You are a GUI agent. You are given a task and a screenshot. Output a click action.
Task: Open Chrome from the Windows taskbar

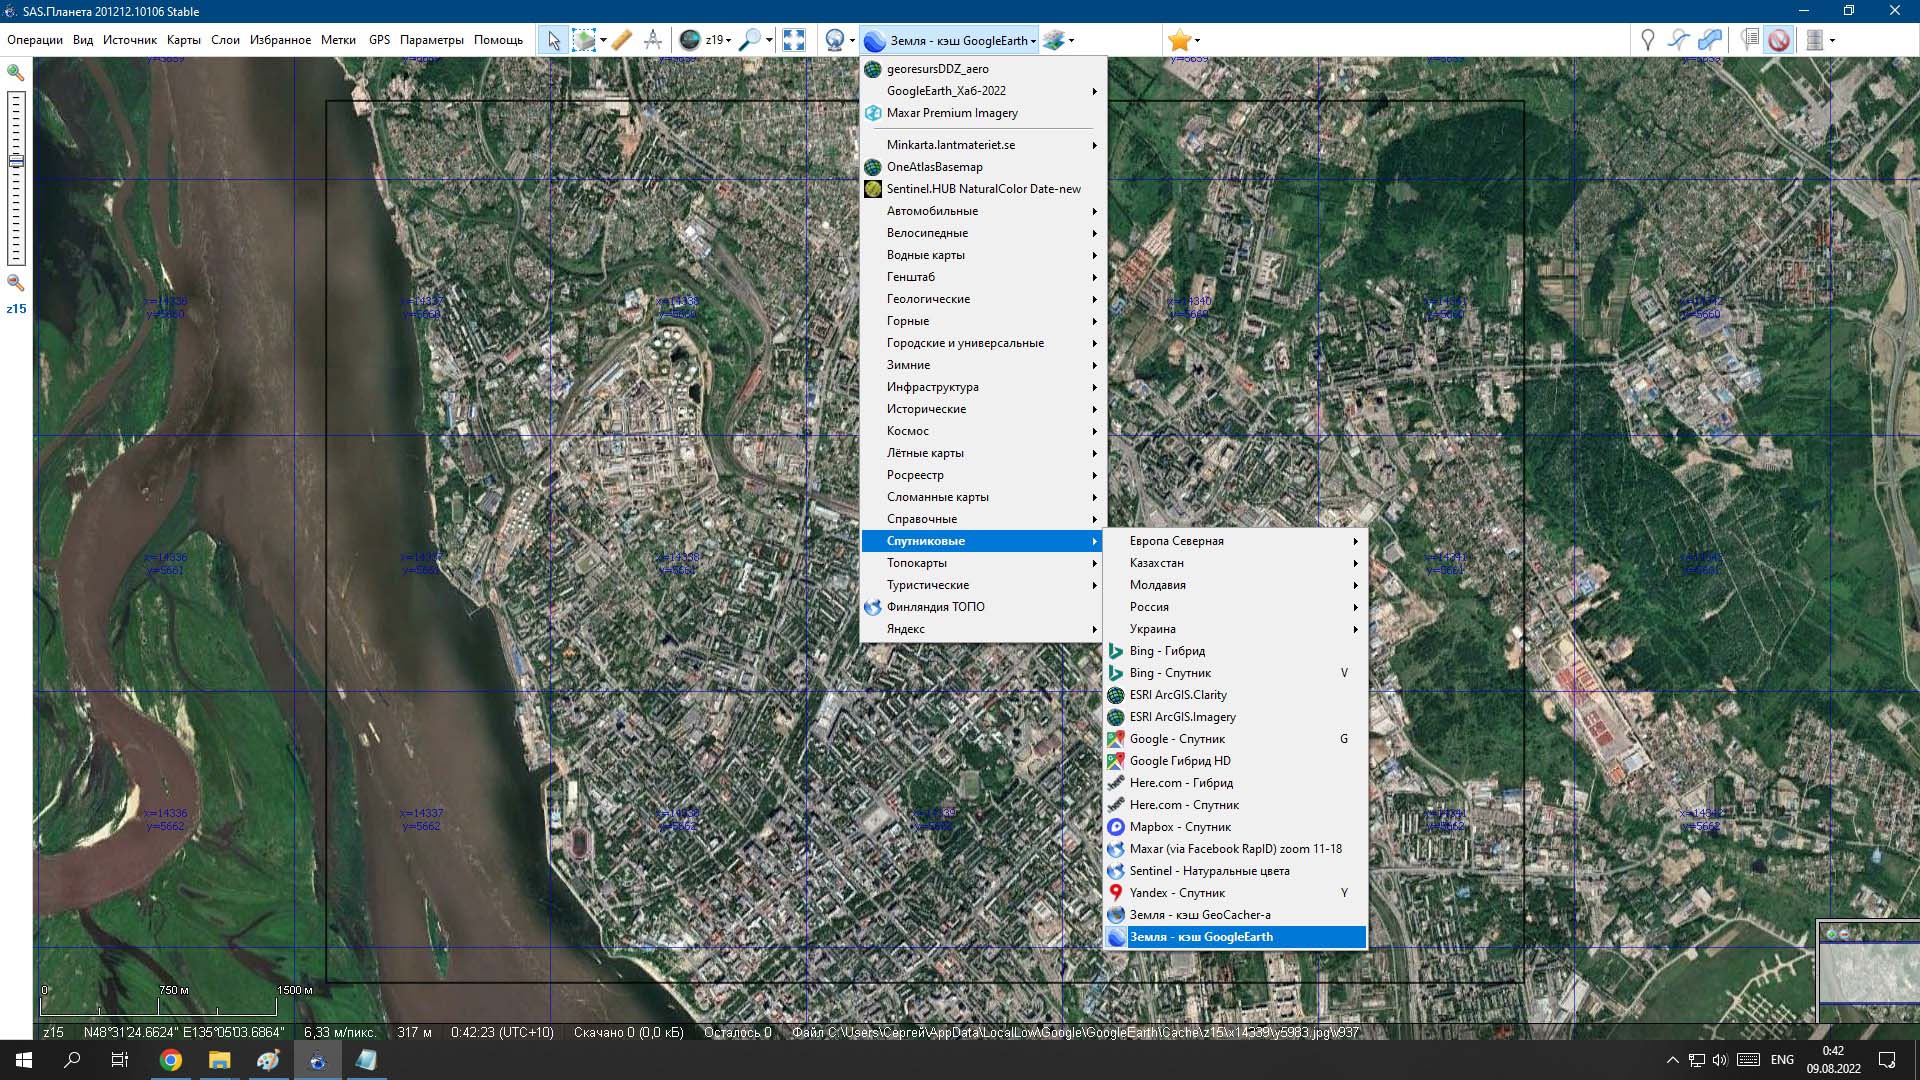click(171, 1060)
